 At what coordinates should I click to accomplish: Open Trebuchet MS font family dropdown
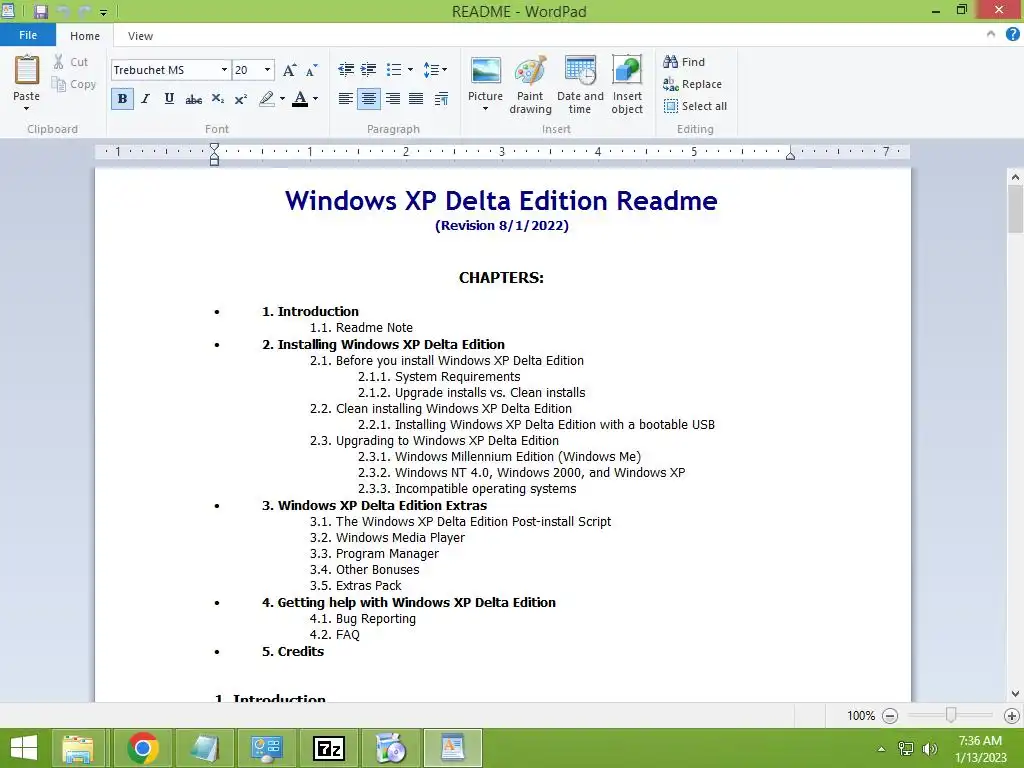point(224,70)
